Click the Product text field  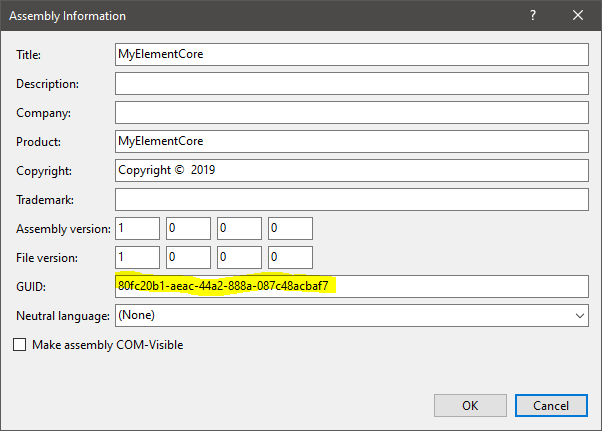click(352, 141)
